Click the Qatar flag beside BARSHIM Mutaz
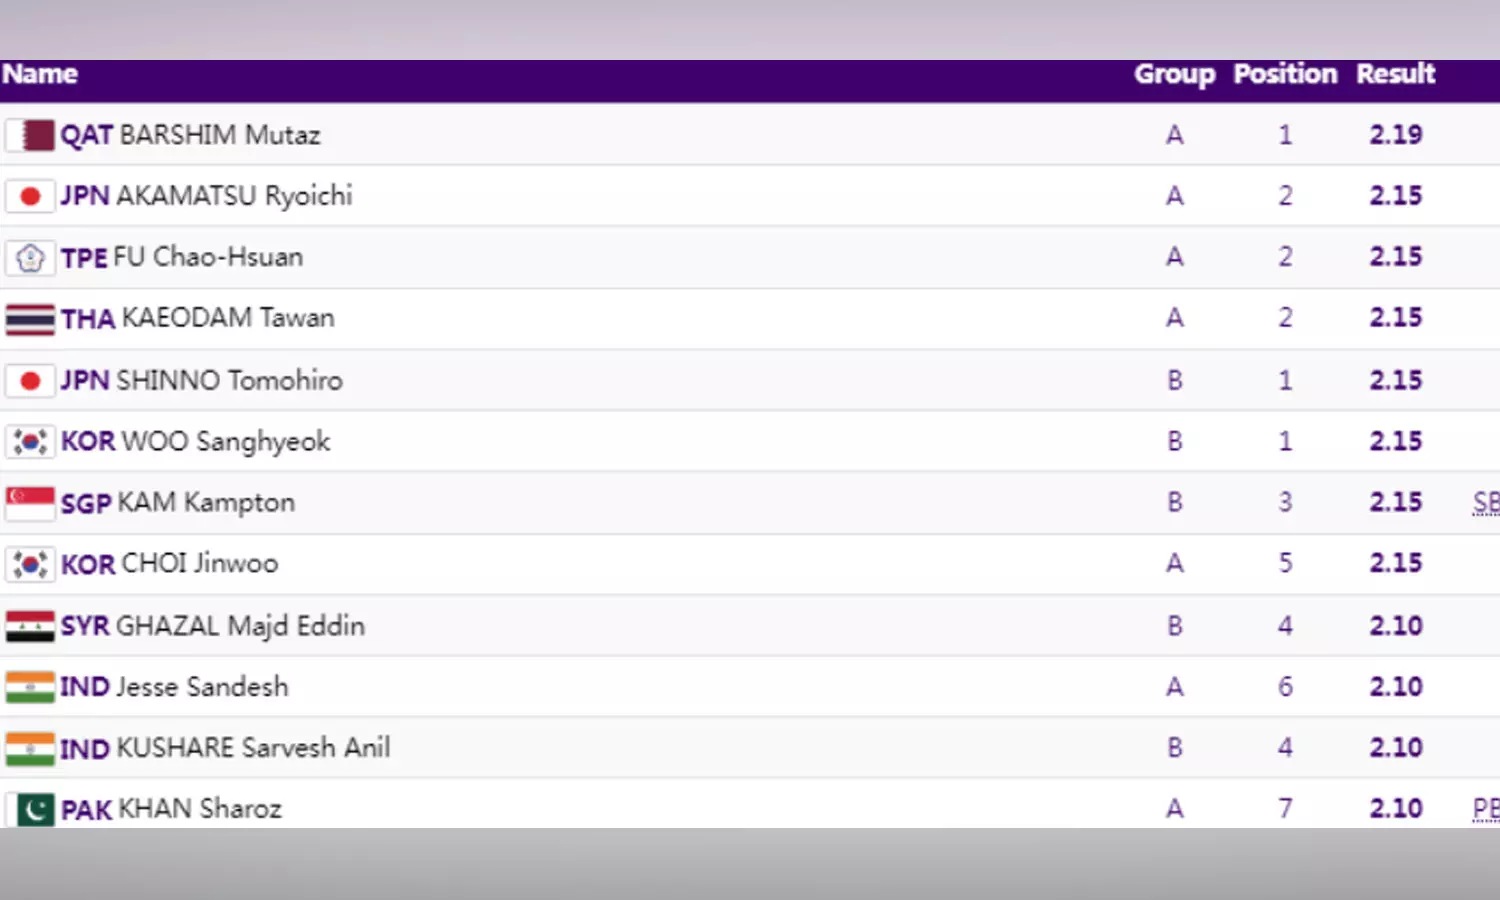This screenshot has height=900, width=1500. click(30, 135)
